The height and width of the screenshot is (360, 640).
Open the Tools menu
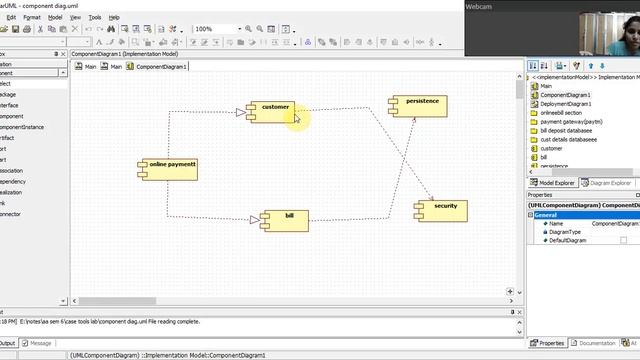[x=95, y=18]
